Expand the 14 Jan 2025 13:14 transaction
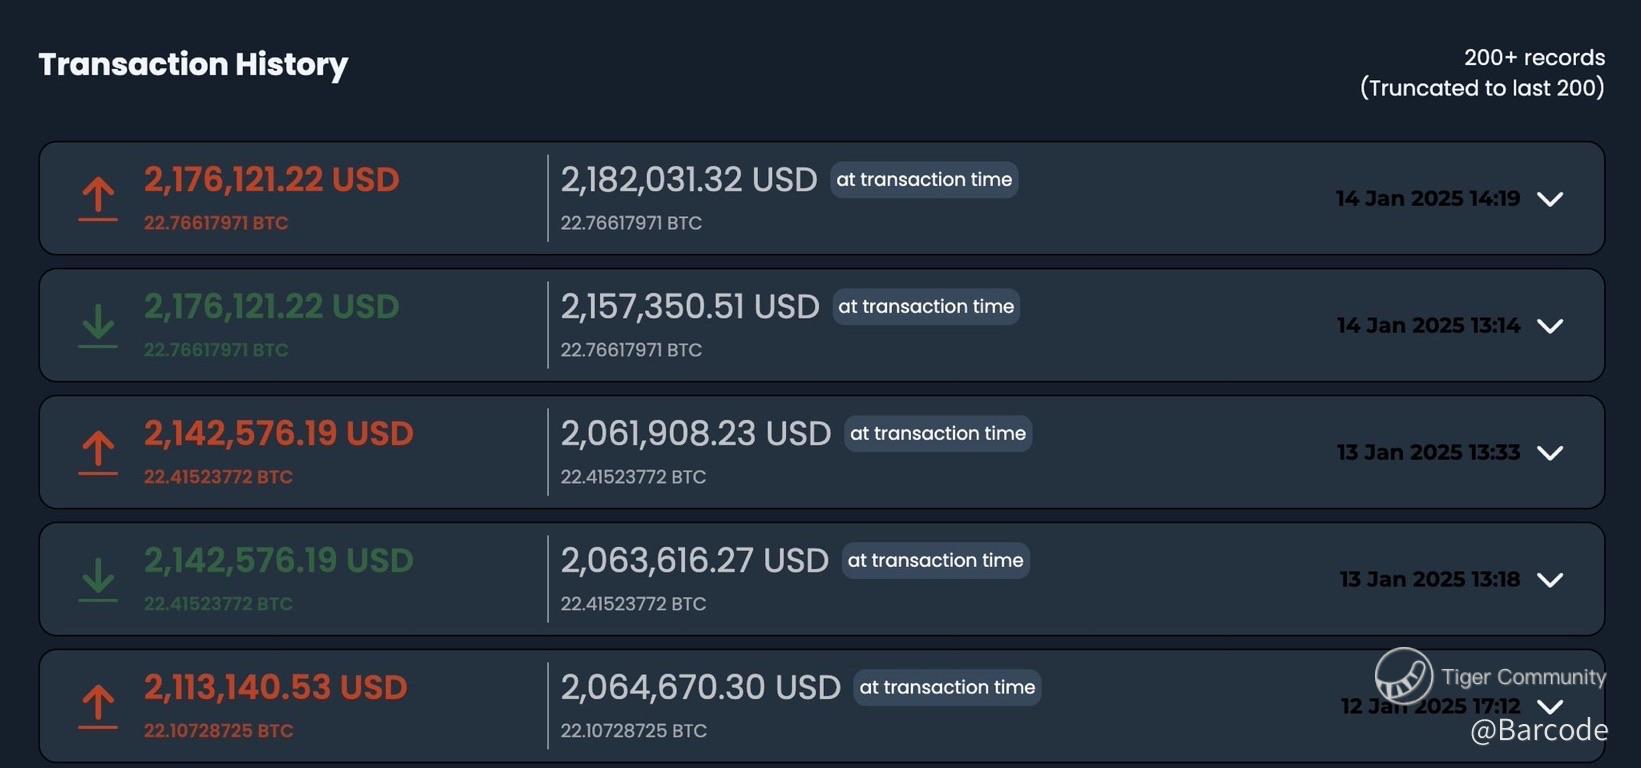The image size is (1641, 768). pos(1550,326)
